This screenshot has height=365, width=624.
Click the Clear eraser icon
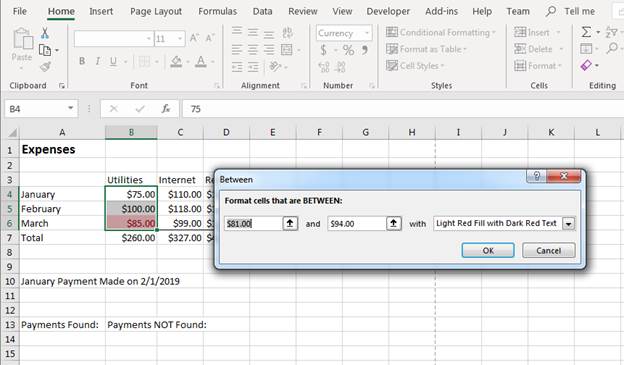tap(586, 65)
